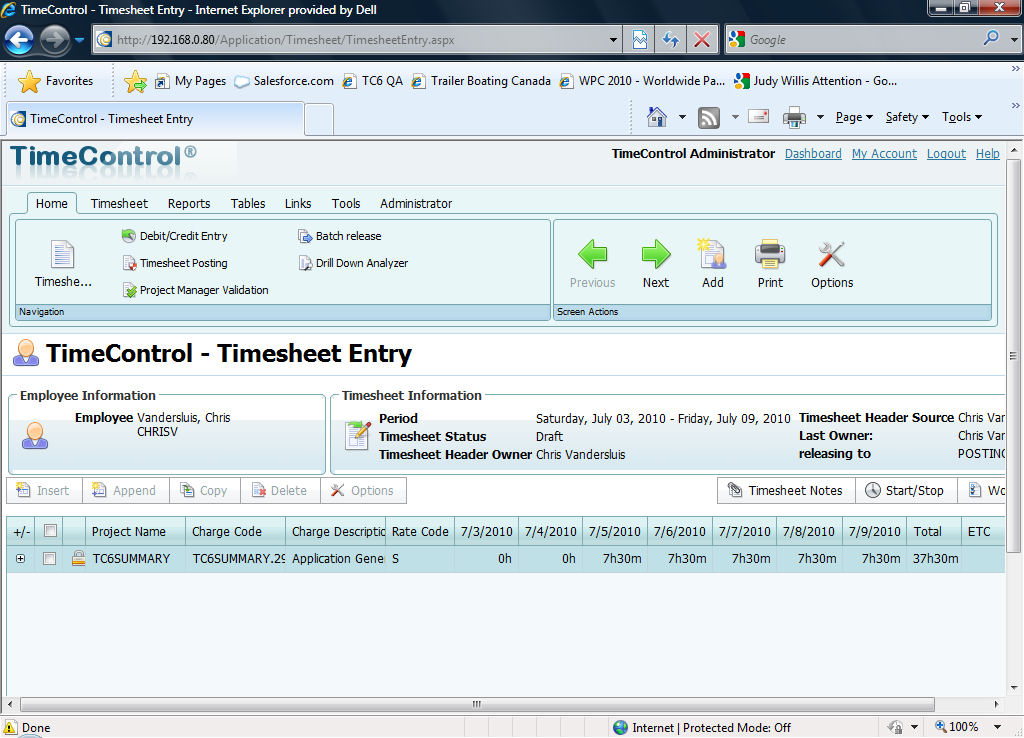This screenshot has width=1024, height=738.
Task: Switch to the Home ribbon tab
Action: [52, 203]
